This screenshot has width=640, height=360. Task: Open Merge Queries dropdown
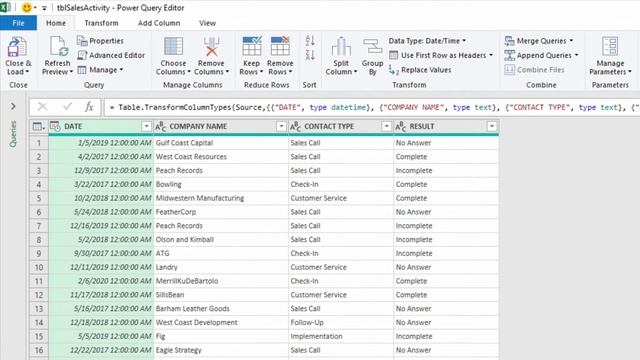(x=539, y=41)
